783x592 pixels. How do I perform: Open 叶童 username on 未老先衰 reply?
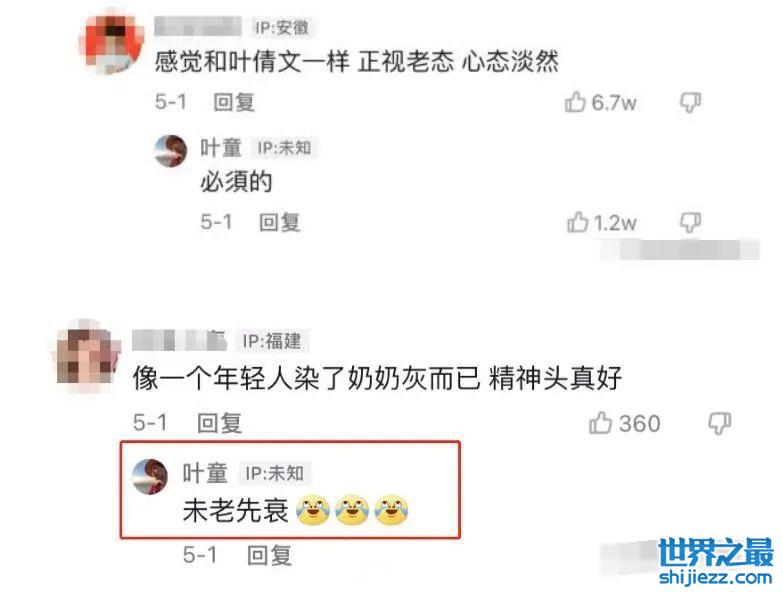[x=205, y=473]
